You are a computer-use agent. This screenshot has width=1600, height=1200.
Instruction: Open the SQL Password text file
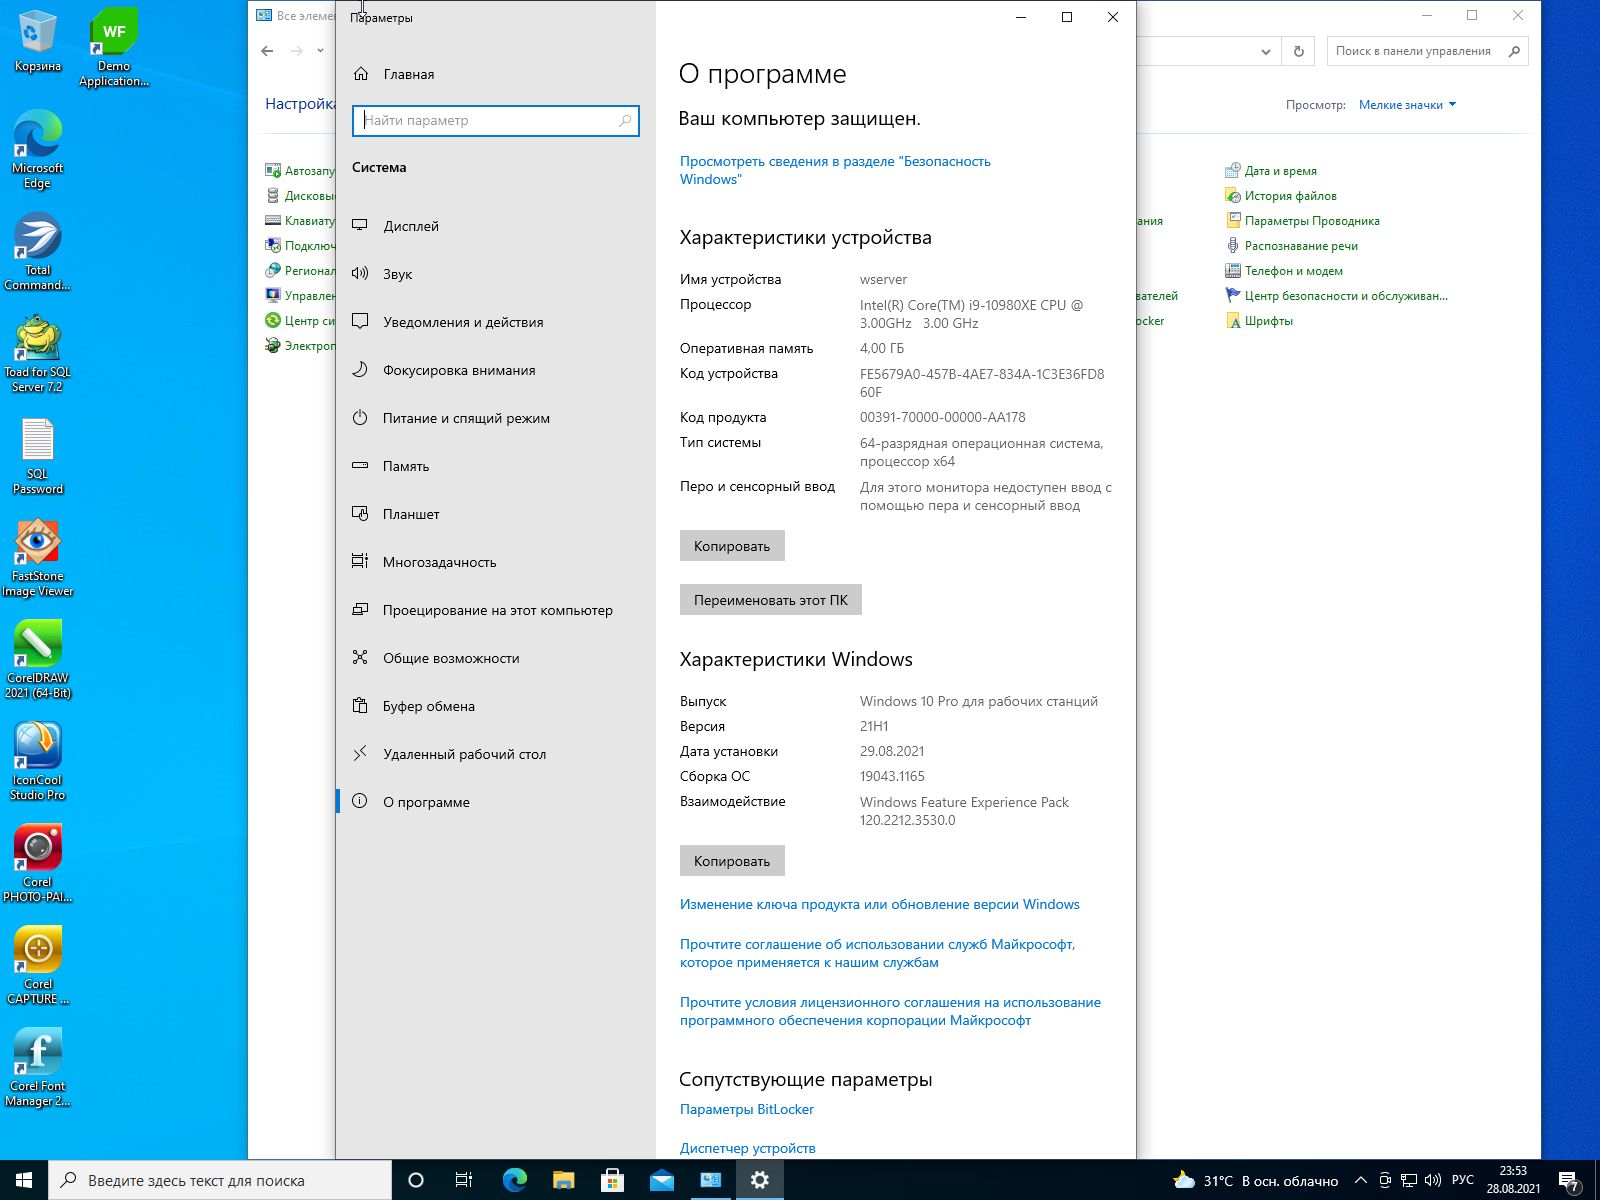click(38, 456)
